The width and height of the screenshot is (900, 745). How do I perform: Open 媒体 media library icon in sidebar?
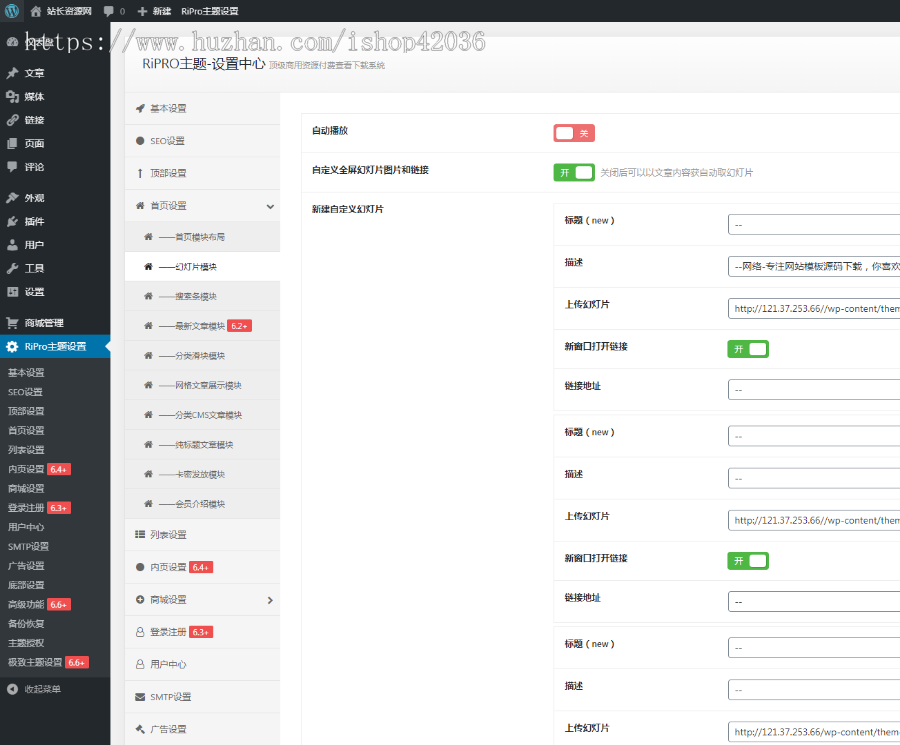tap(12, 97)
